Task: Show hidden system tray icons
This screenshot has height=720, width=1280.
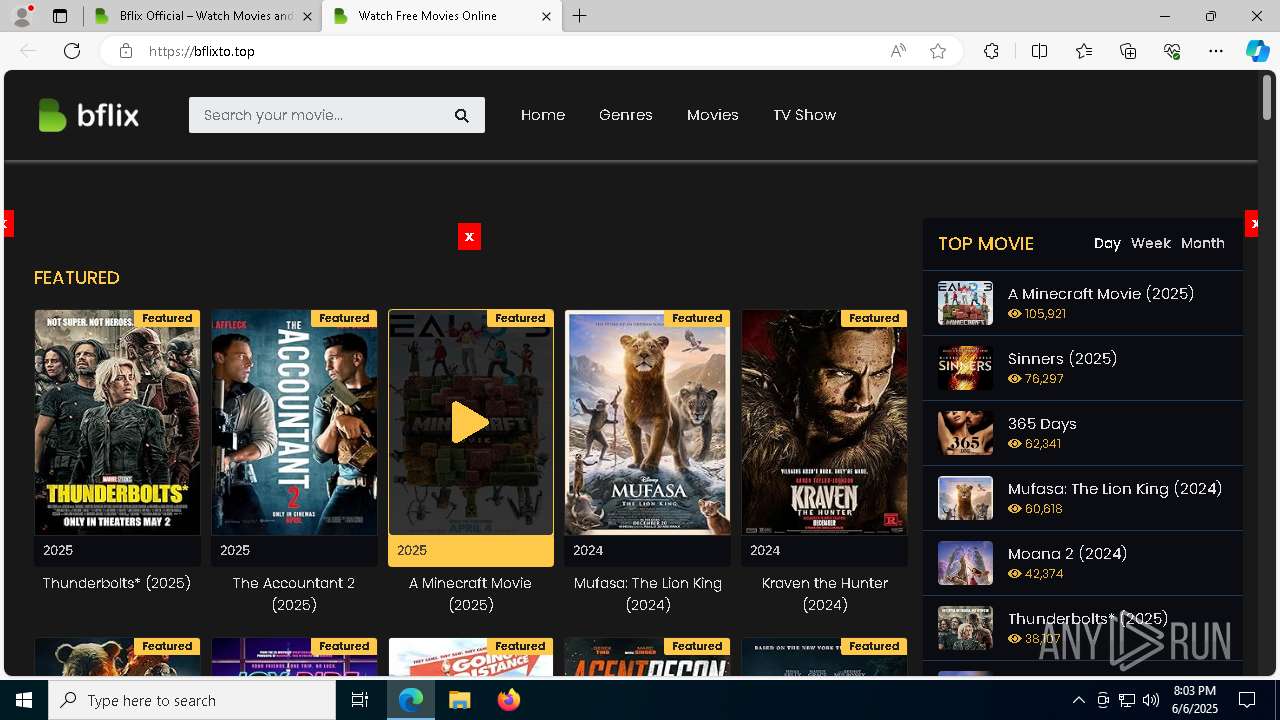Action: 1078,700
